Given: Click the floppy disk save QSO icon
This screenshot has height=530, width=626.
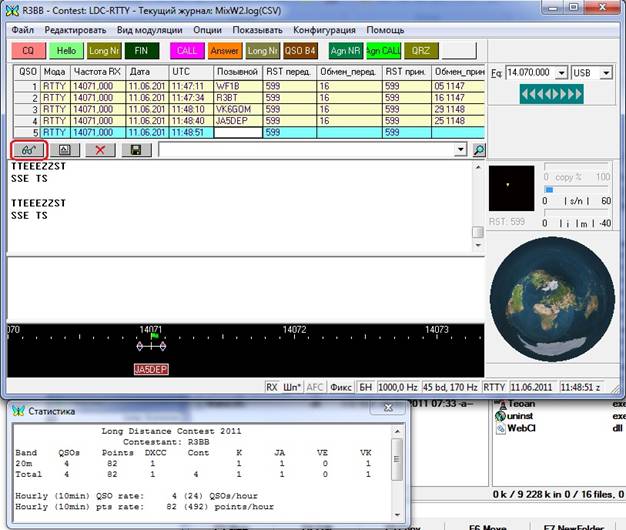Looking at the screenshot, I should coord(136,149).
